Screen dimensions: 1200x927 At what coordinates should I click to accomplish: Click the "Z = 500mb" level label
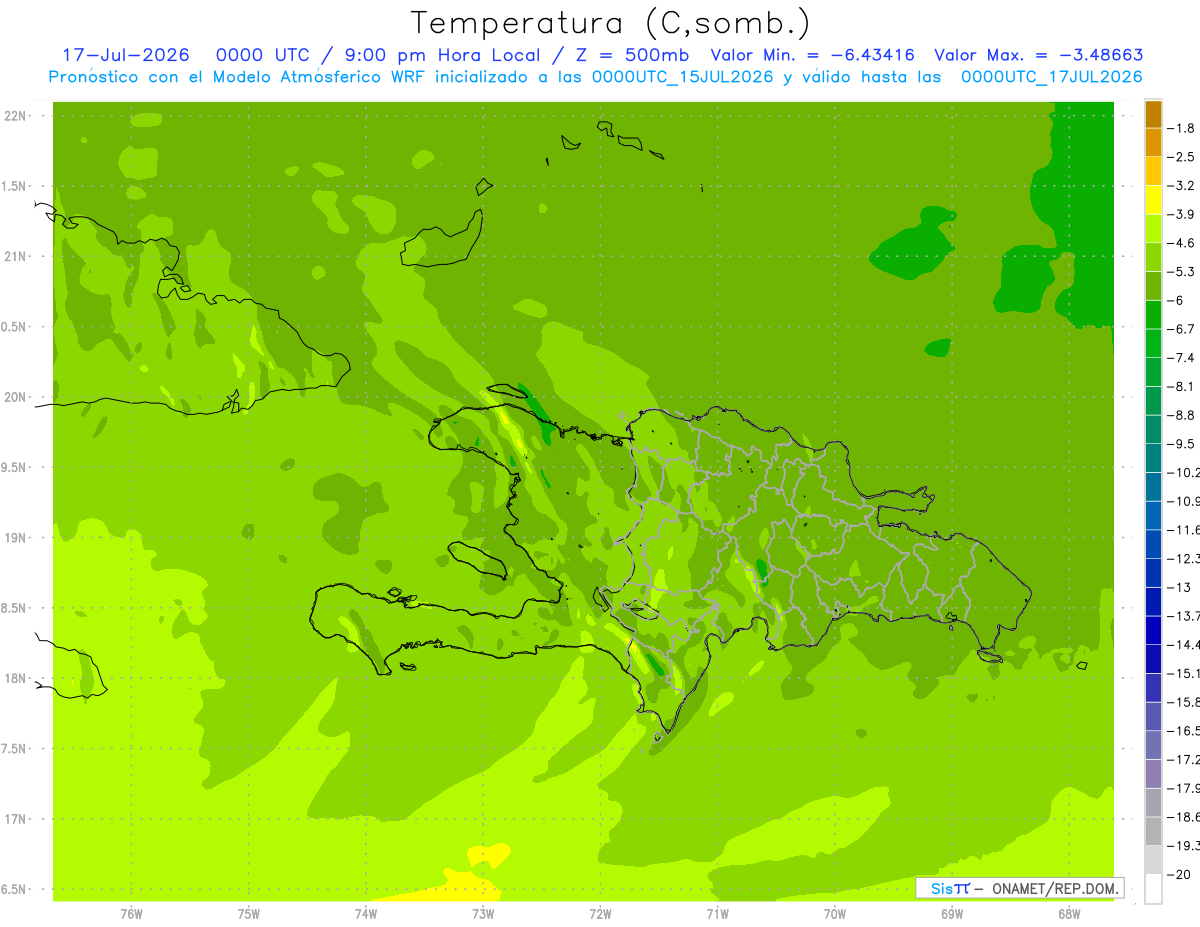pyautogui.click(x=631, y=55)
